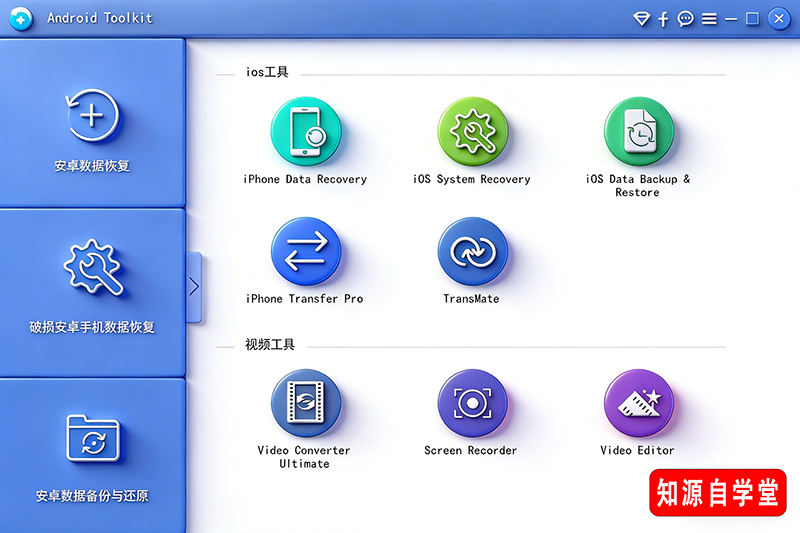Open iPhone Transfer Pro icon
Viewport: 800px width, 533px height.
point(306,251)
